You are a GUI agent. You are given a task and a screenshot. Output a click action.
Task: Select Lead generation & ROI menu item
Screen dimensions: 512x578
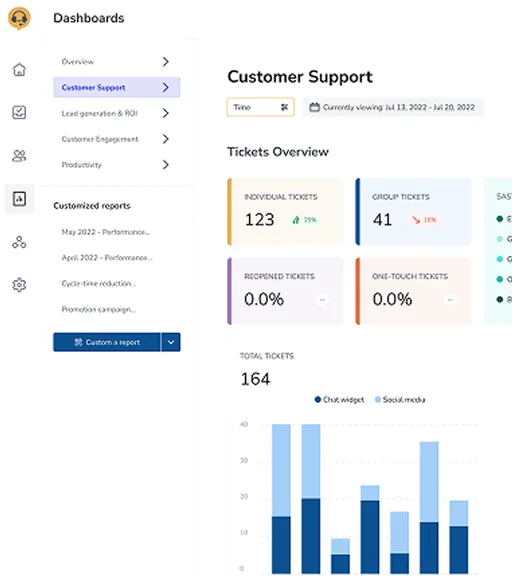pos(117,113)
